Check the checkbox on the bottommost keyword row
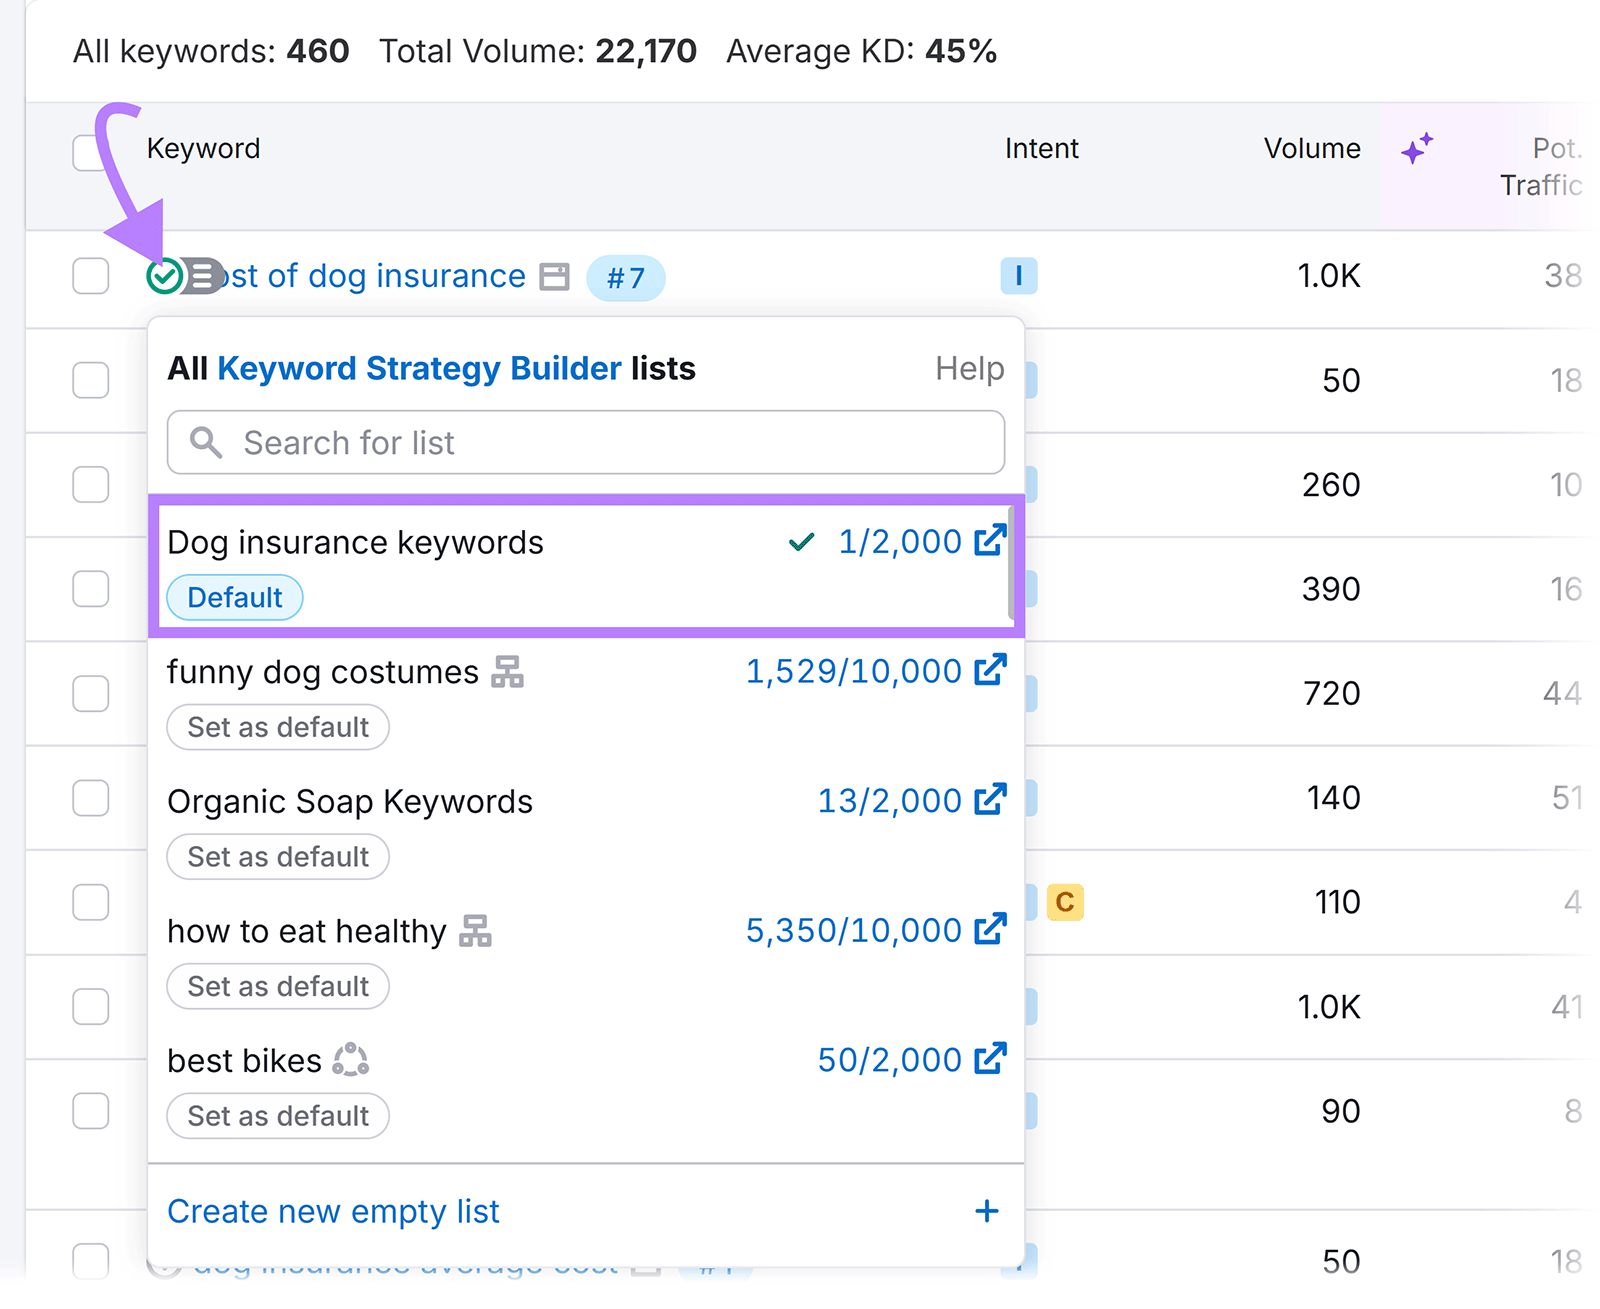1600x1309 pixels. 89,1261
